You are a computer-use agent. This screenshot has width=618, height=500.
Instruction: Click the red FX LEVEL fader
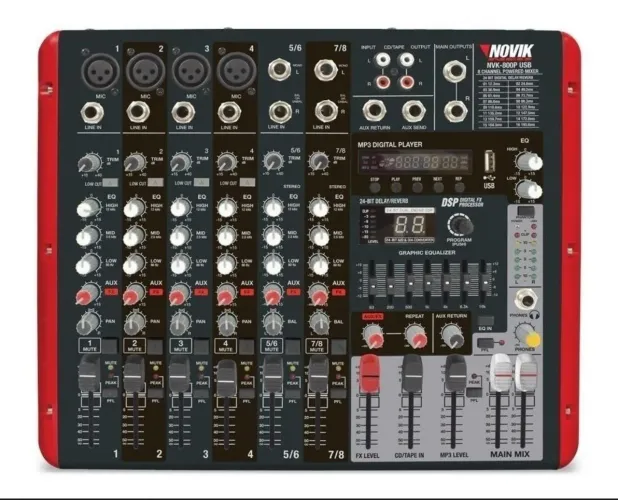click(369, 374)
